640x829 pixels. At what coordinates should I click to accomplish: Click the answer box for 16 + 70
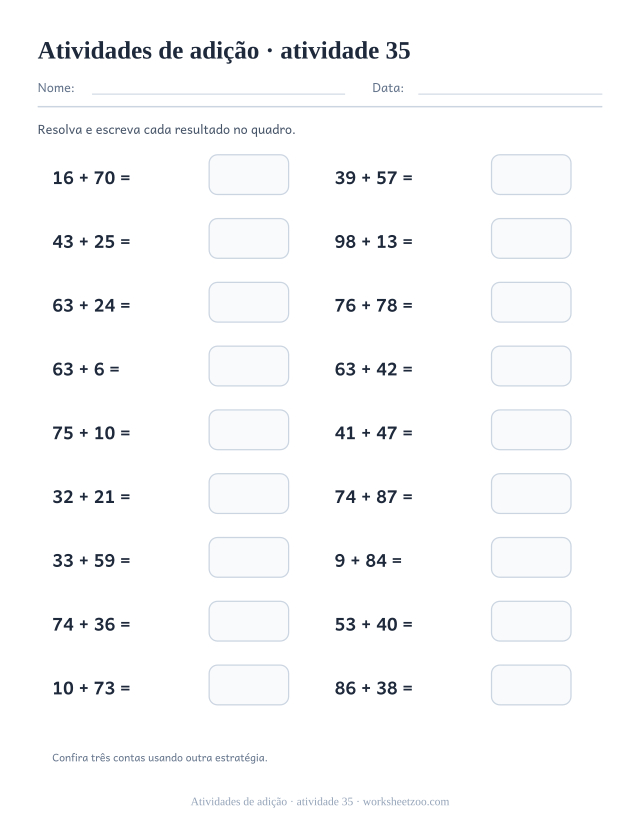tap(248, 174)
